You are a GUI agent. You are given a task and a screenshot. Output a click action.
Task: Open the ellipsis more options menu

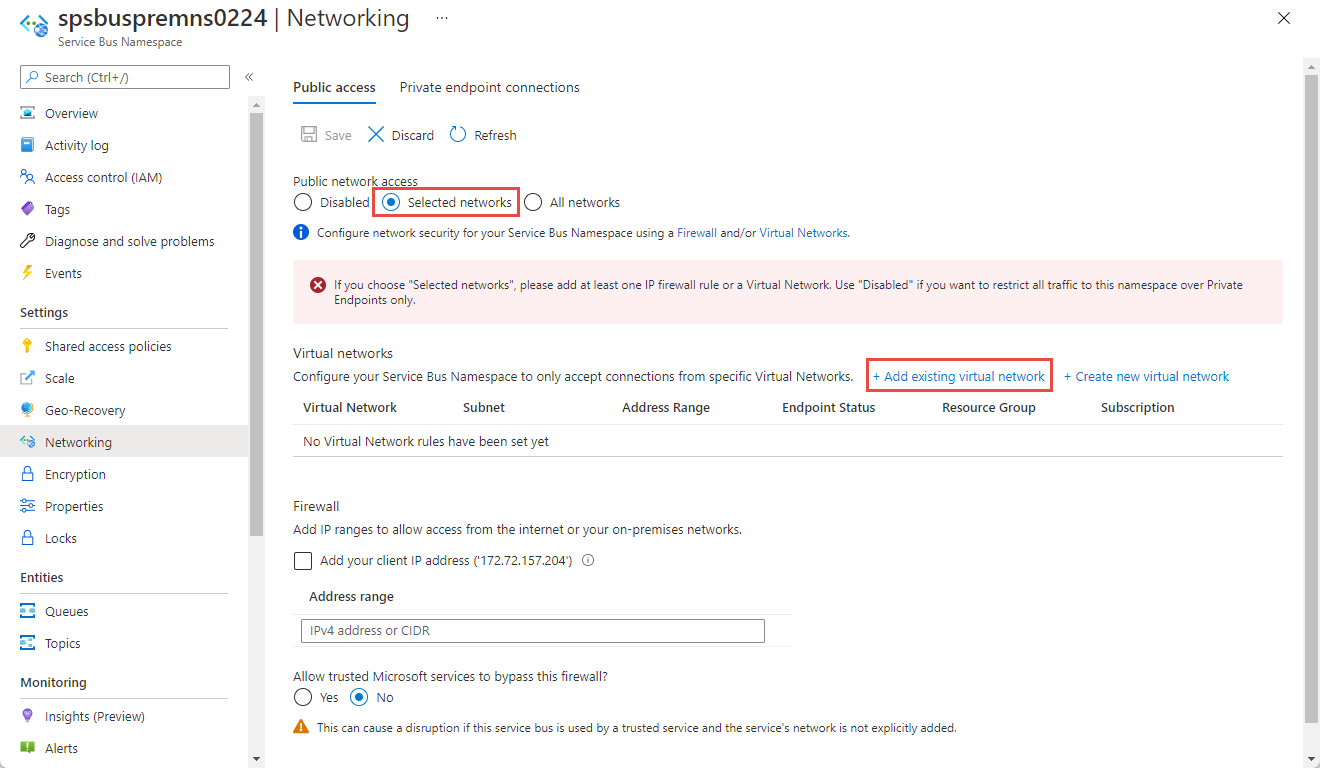point(442,18)
